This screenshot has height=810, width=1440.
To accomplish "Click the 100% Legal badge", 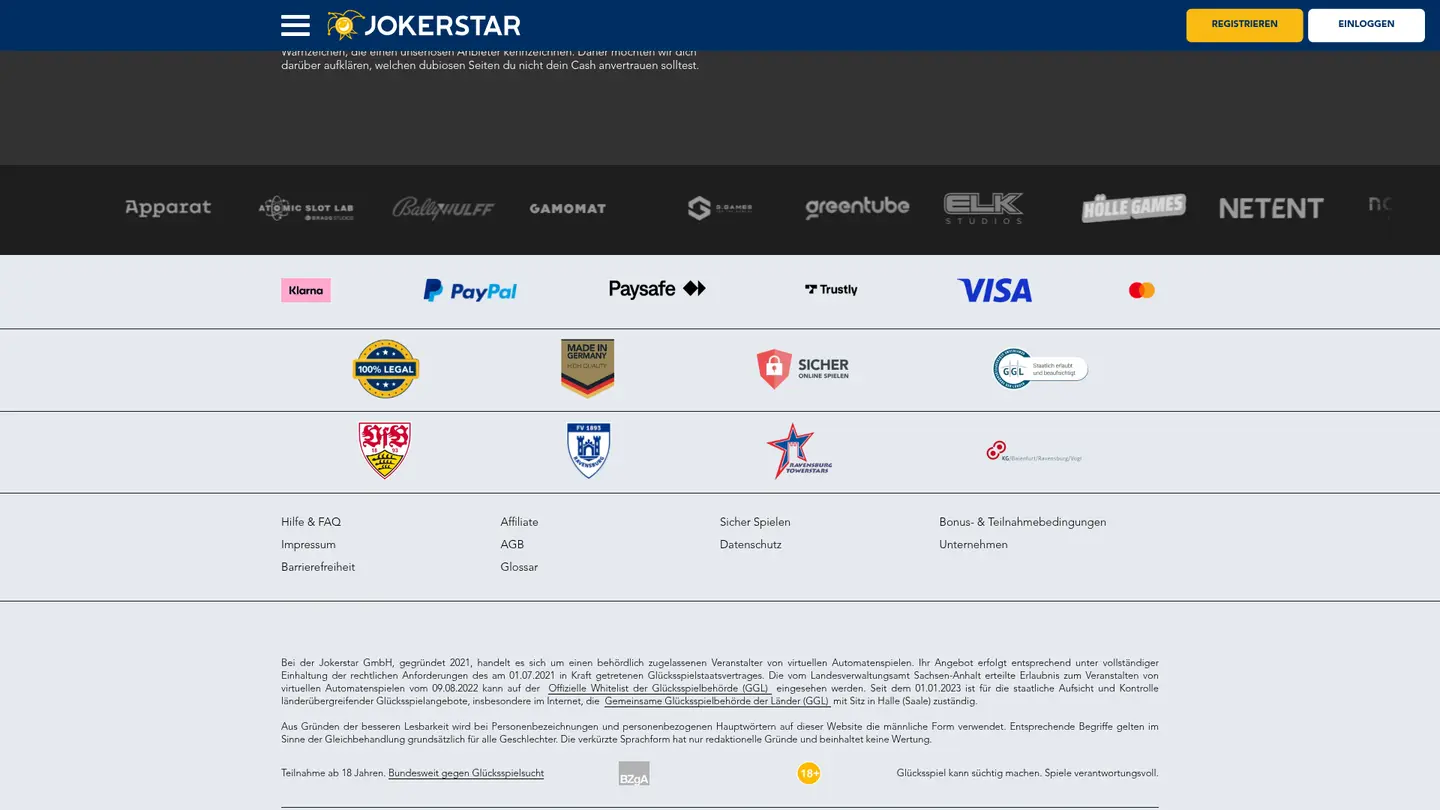I will (x=385, y=369).
